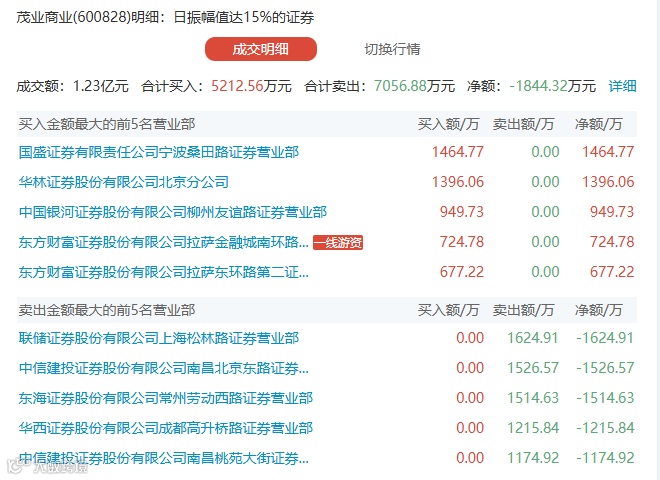
Task: Click buy amount 1396.06 in 华林证券 row
Action: pyautogui.click(x=458, y=182)
